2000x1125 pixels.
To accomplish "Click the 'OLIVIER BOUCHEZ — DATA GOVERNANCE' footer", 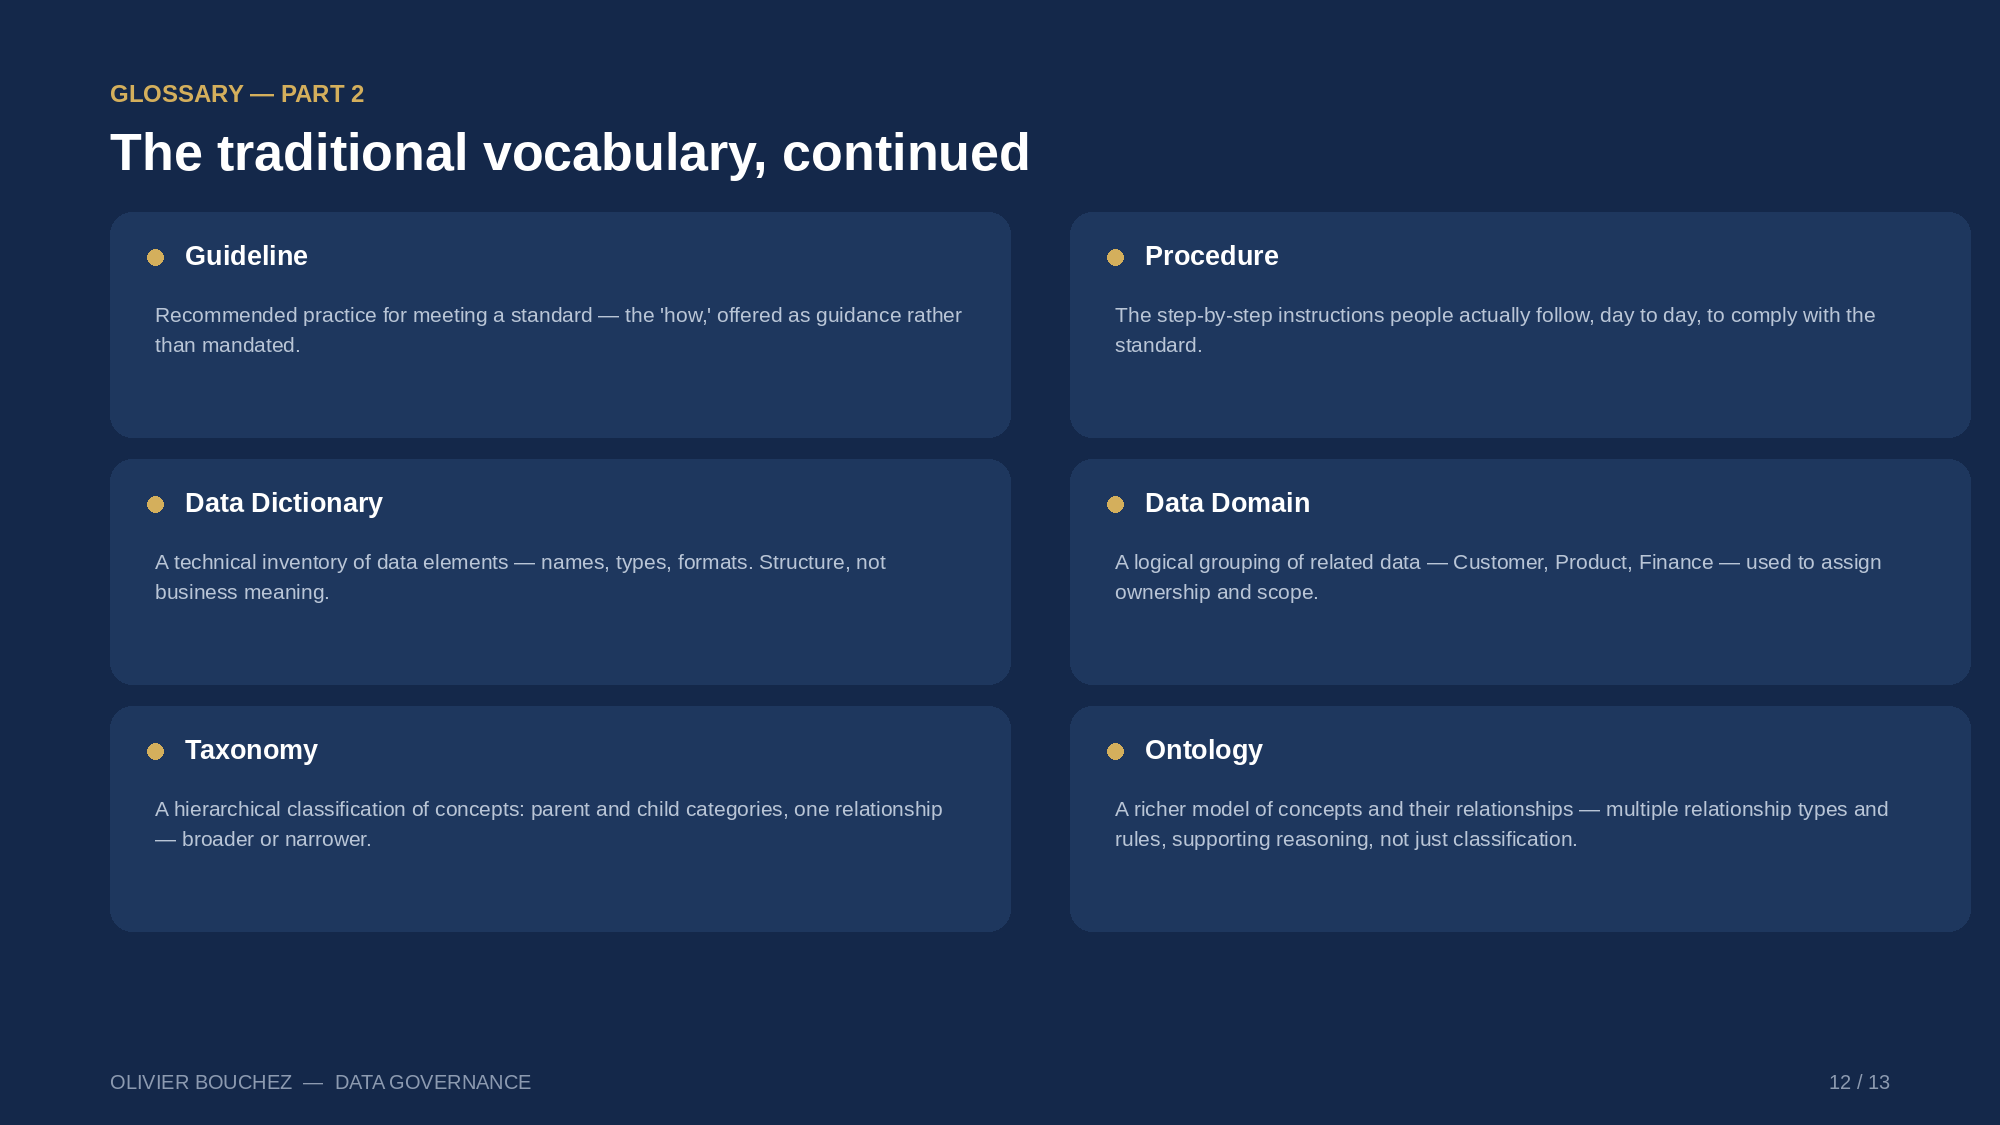I will click(320, 1082).
